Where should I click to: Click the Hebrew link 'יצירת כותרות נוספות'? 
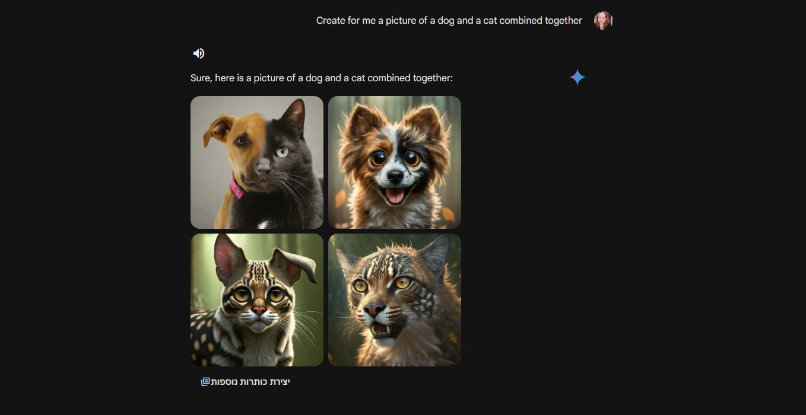pyautogui.click(x=251, y=382)
